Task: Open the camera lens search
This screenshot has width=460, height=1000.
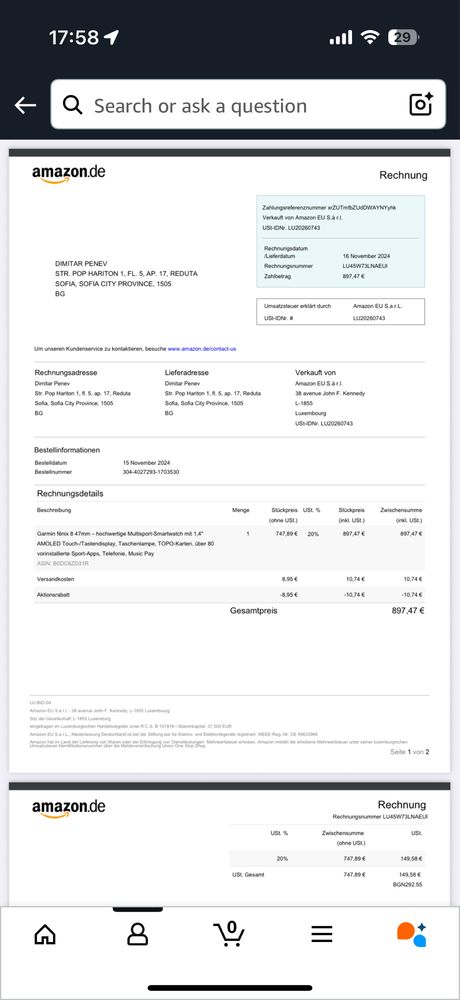Action: pos(421,104)
